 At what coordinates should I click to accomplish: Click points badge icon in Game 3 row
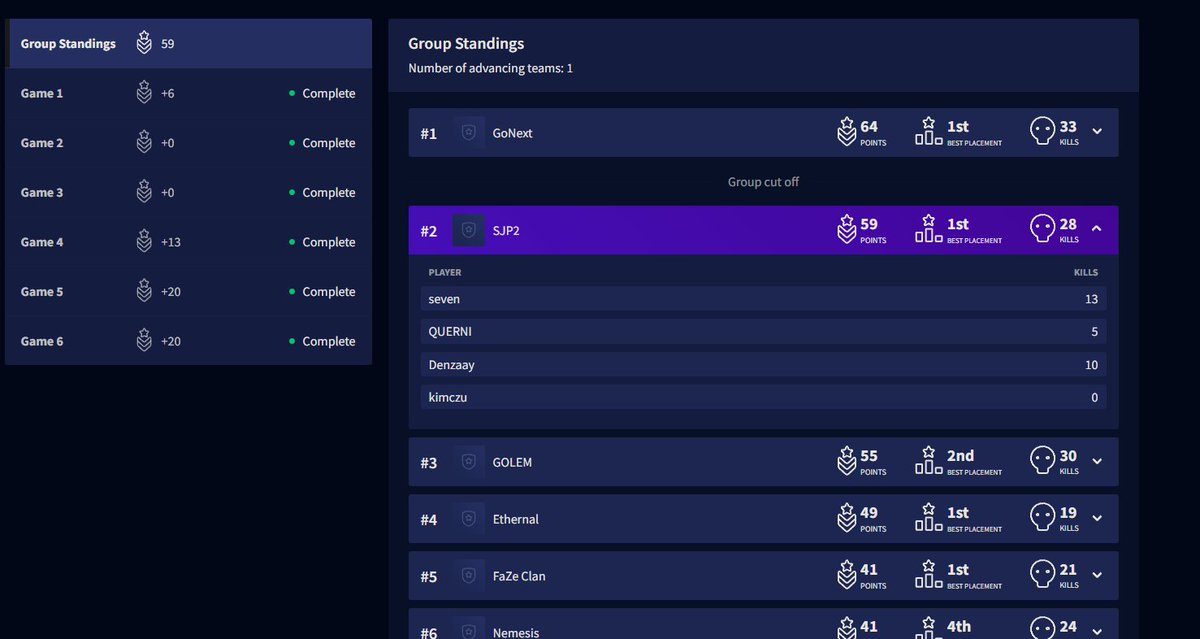tap(144, 191)
